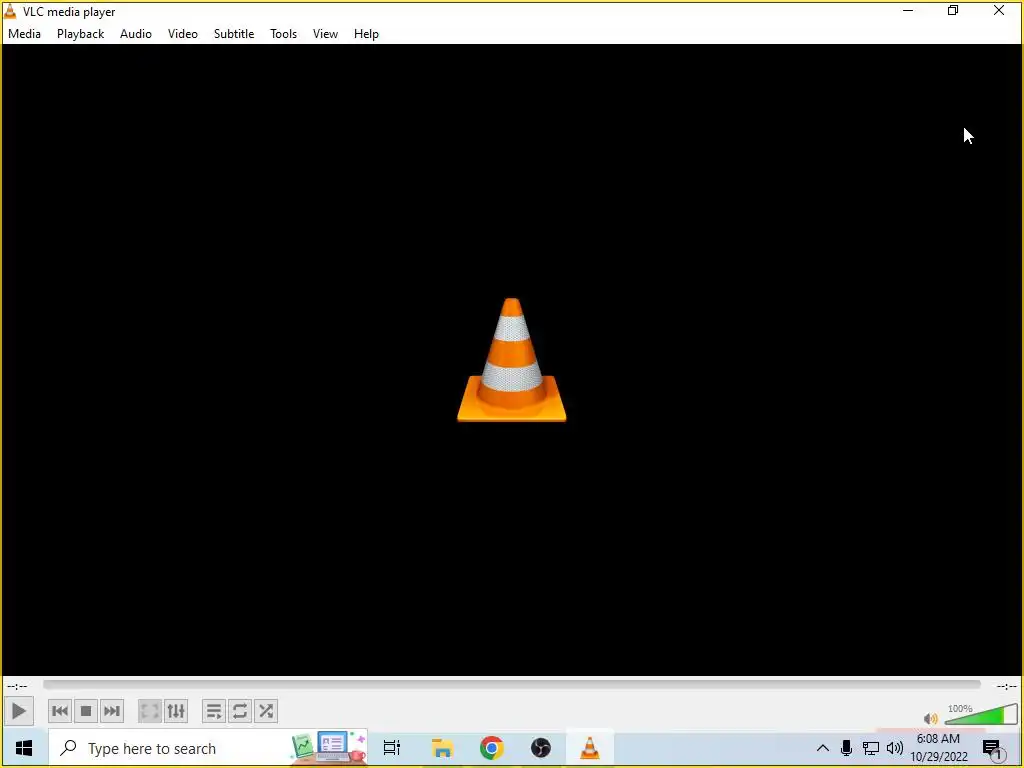Restore down the VLC window
This screenshot has height=768, width=1024.
[953, 11]
